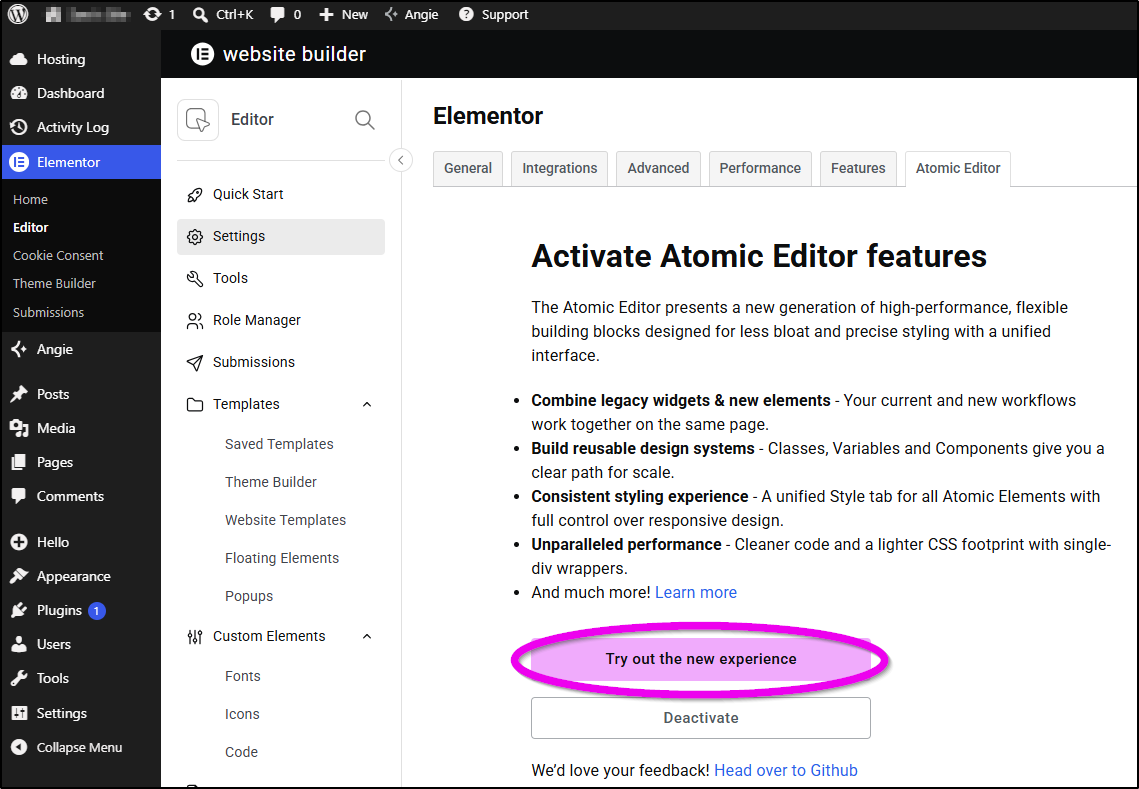Screen dimensions: 1139x789
Task: Switch to the Performance tab
Action: tap(760, 169)
